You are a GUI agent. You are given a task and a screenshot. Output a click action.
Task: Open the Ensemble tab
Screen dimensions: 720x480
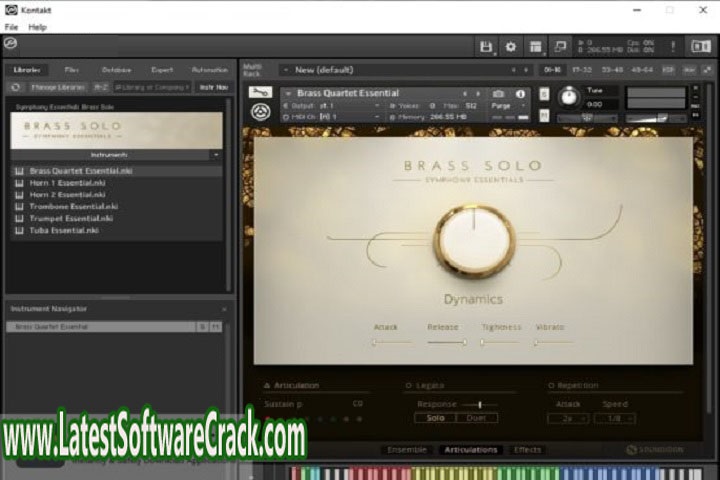[x=407, y=450]
